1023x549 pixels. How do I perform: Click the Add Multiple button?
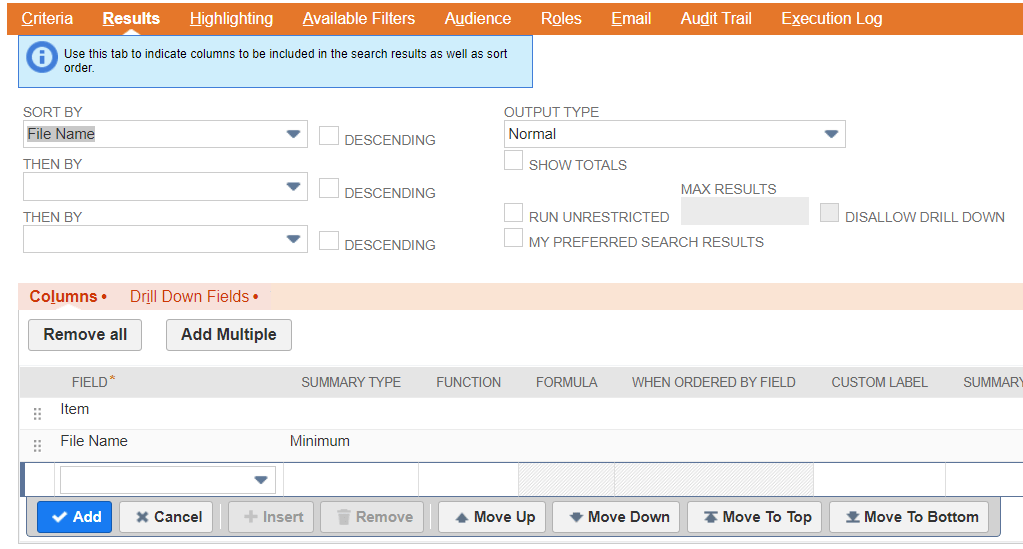(228, 335)
